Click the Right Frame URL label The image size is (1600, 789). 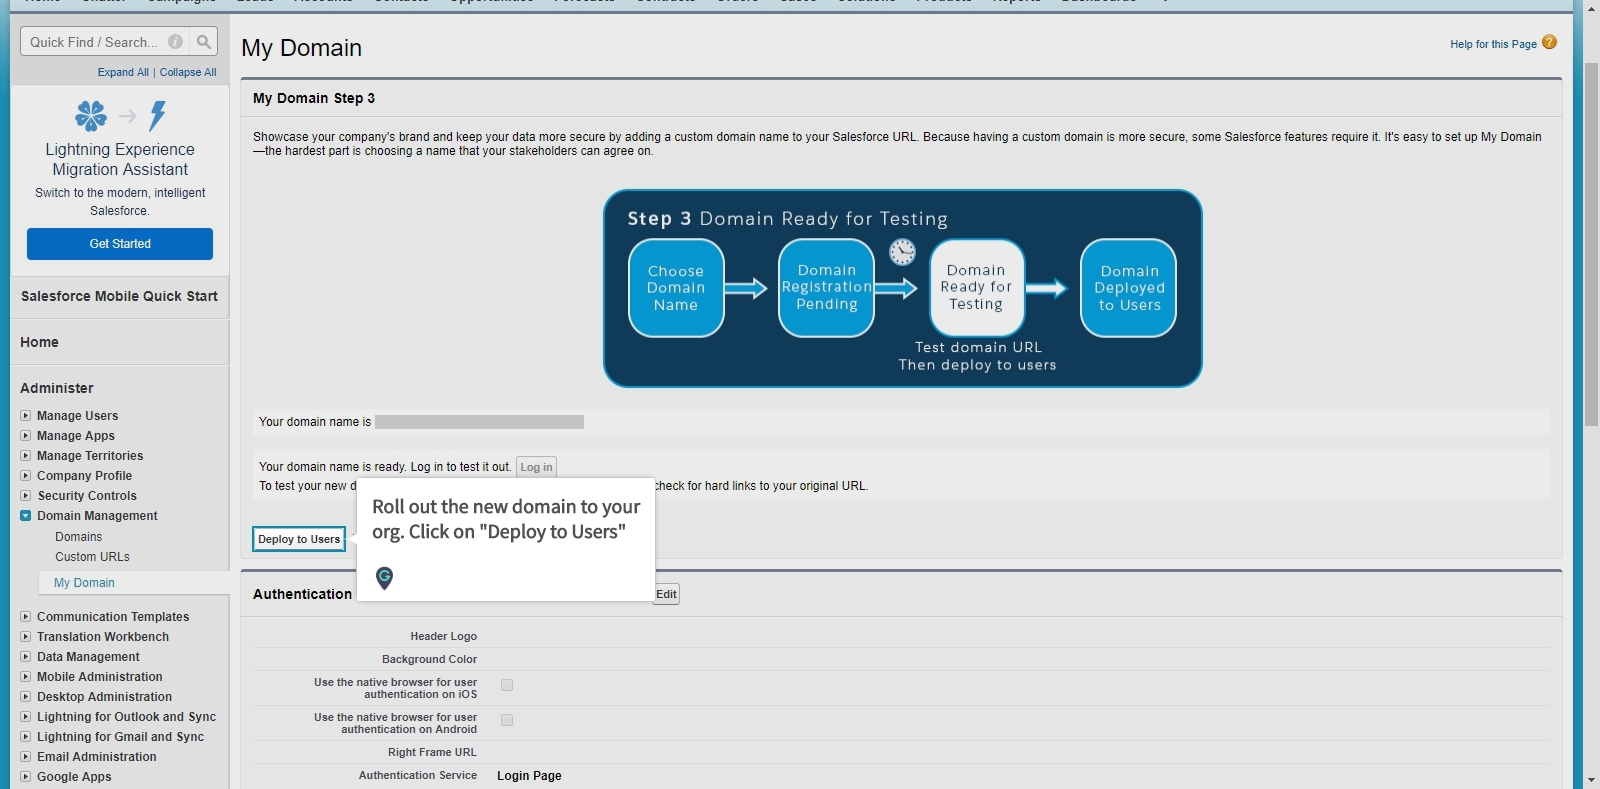tap(432, 752)
